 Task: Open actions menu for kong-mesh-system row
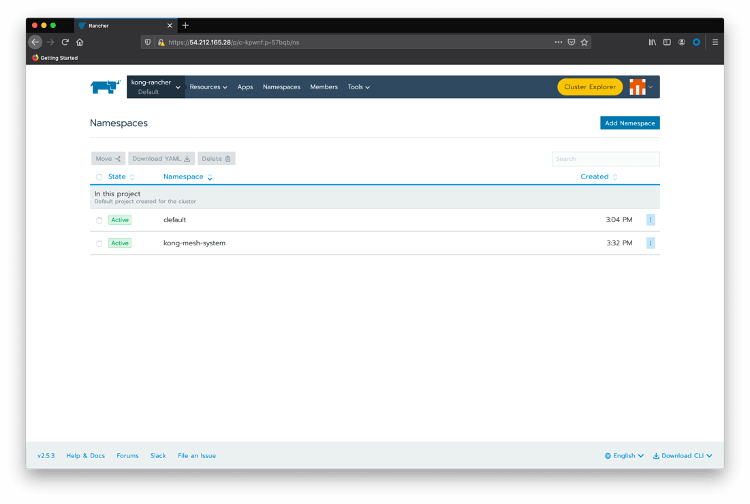tap(650, 243)
